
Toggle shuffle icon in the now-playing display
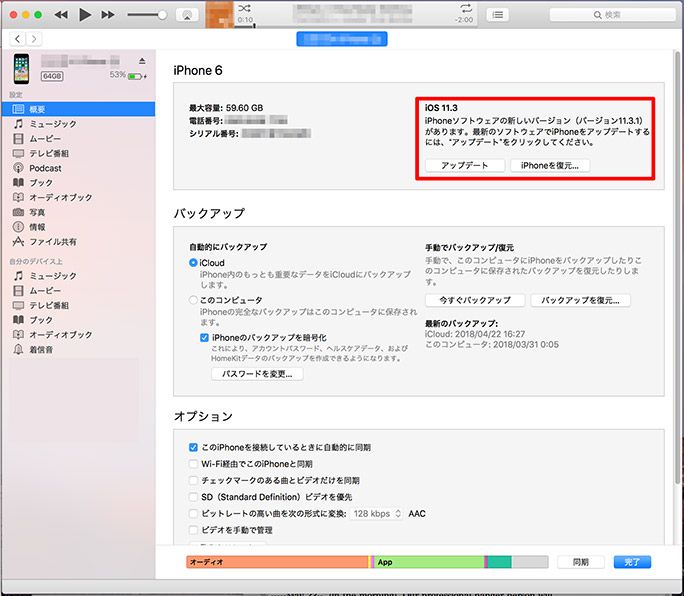pos(244,8)
